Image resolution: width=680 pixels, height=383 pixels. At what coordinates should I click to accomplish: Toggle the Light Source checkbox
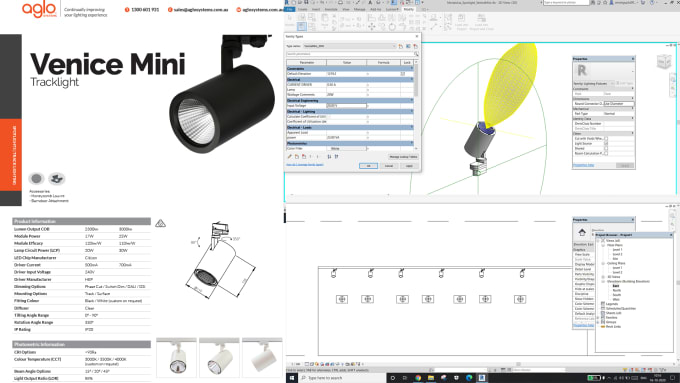[606, 143]
